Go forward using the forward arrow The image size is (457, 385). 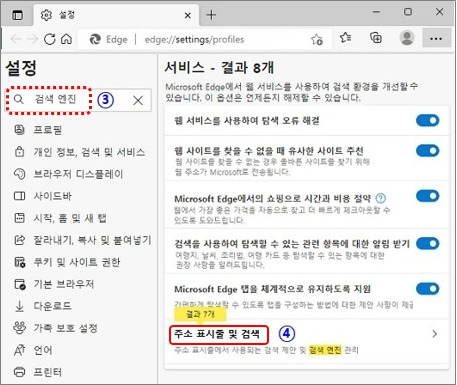(32, 39)
